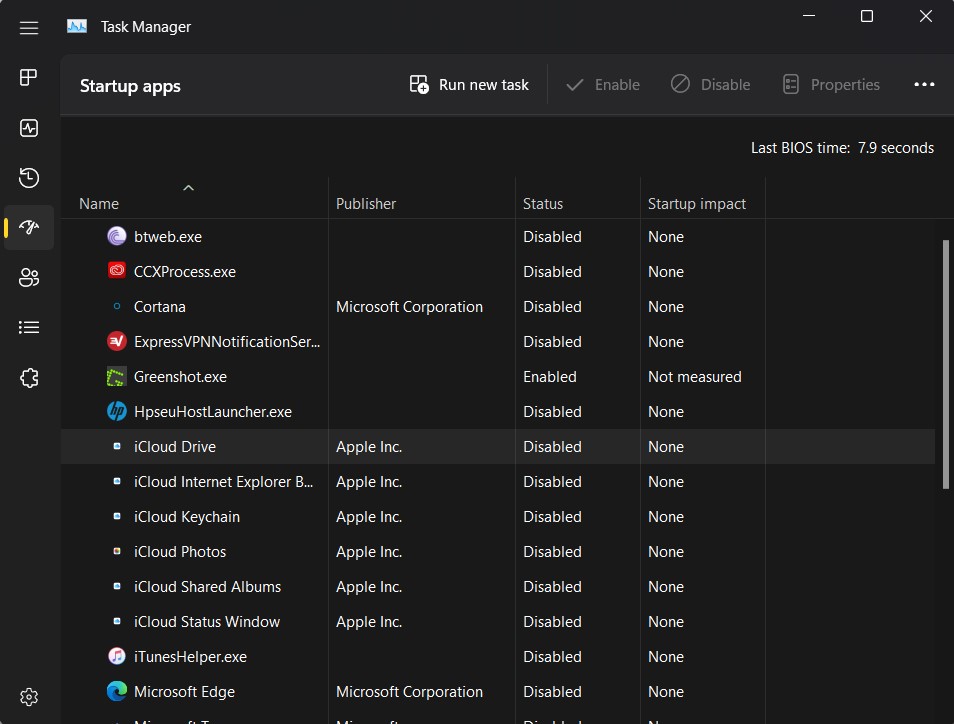Image resolution: width=954 pixels, height=724 pixels.
Task: Expand the navigation hamburger menu
Action: point(29,27)
